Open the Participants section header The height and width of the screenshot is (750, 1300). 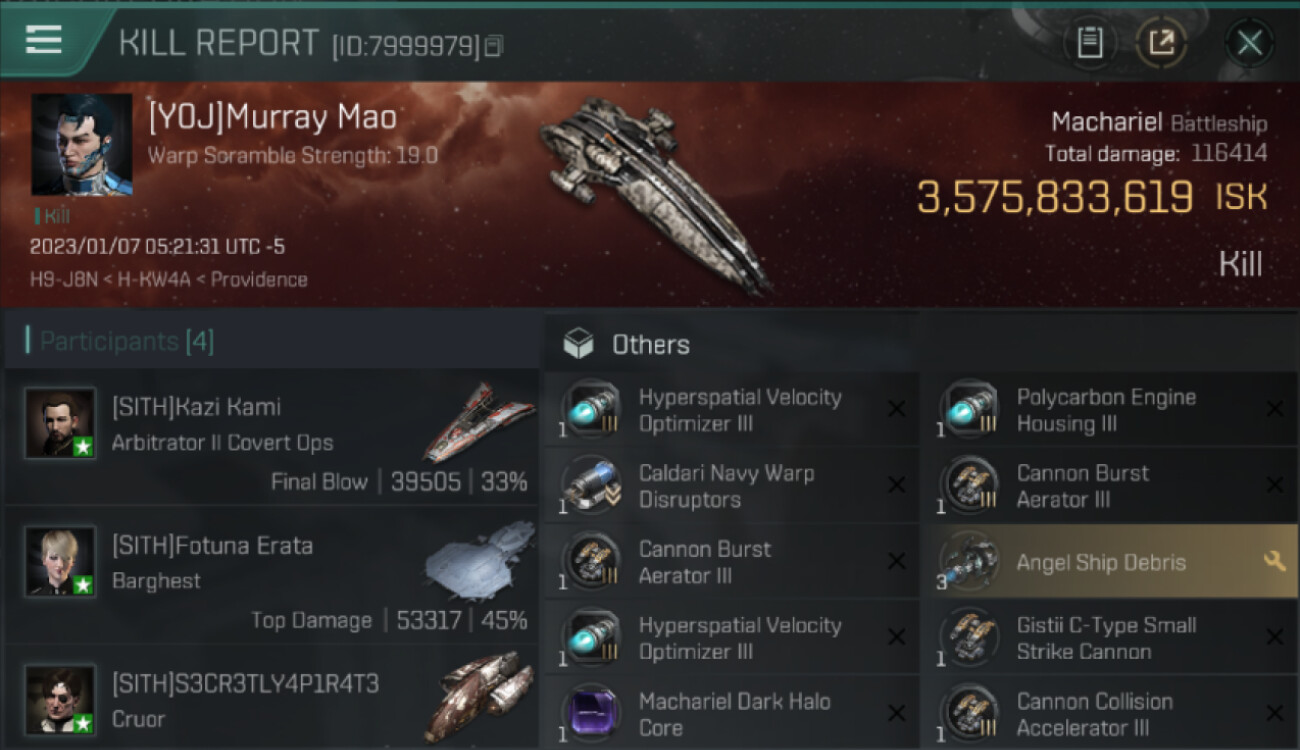click(126, 342)
